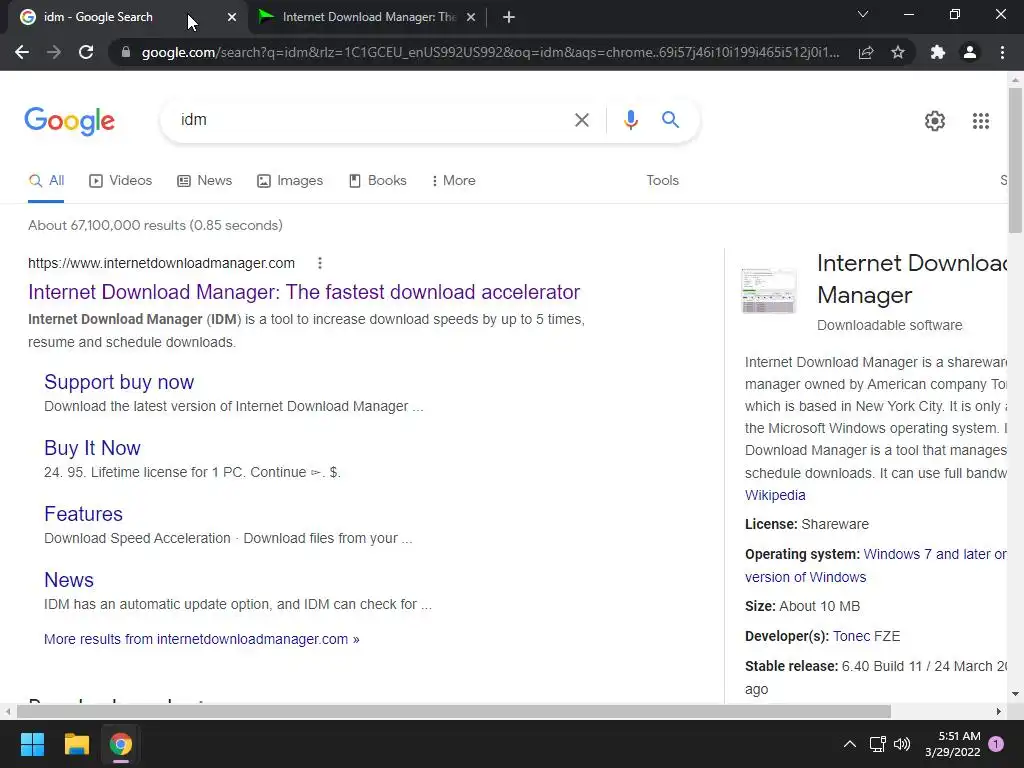Open the clock showing 5:51 AM

[x=953, y=744]
